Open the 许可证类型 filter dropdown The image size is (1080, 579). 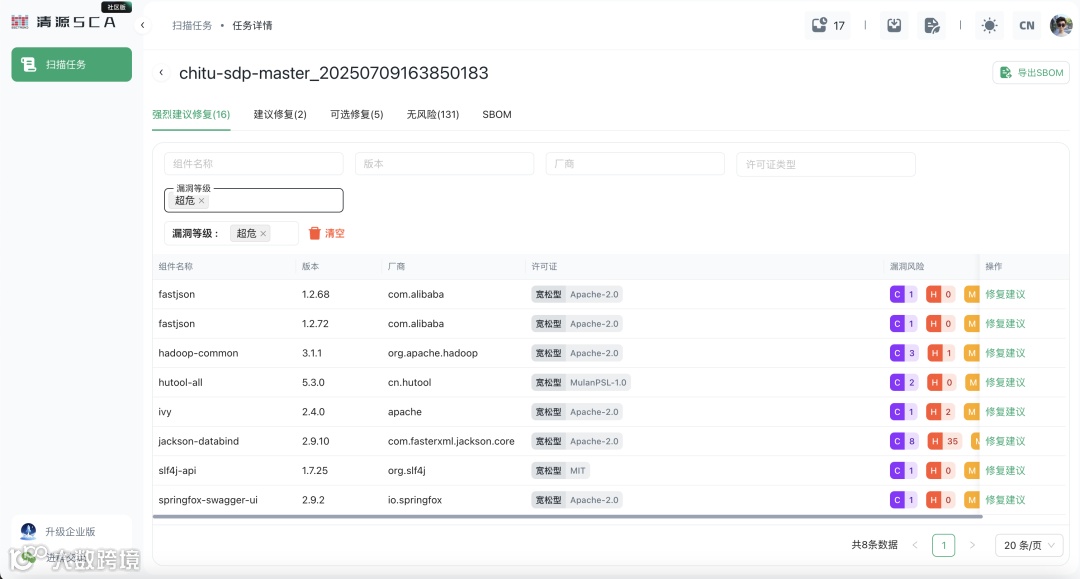[x=826, y=164]
